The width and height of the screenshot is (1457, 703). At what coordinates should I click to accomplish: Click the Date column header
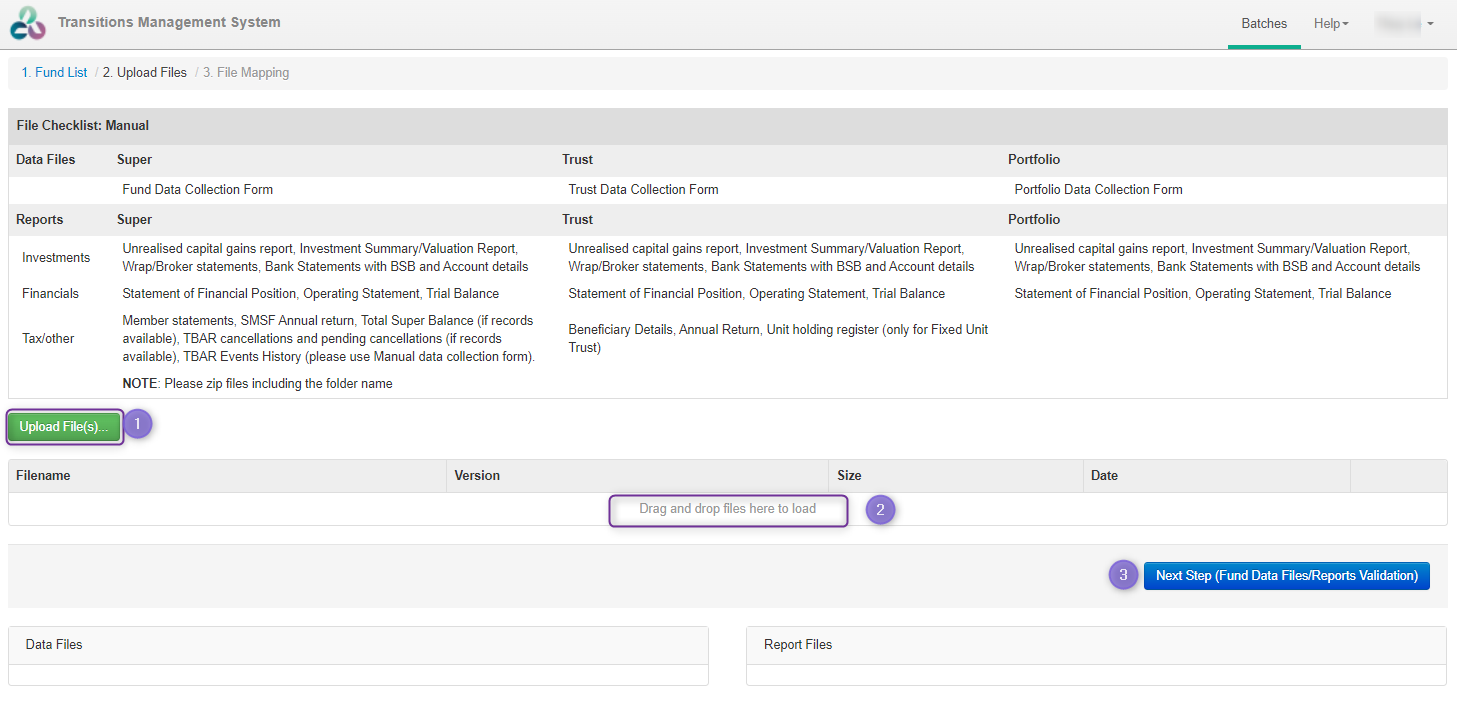pos(1104,475)
